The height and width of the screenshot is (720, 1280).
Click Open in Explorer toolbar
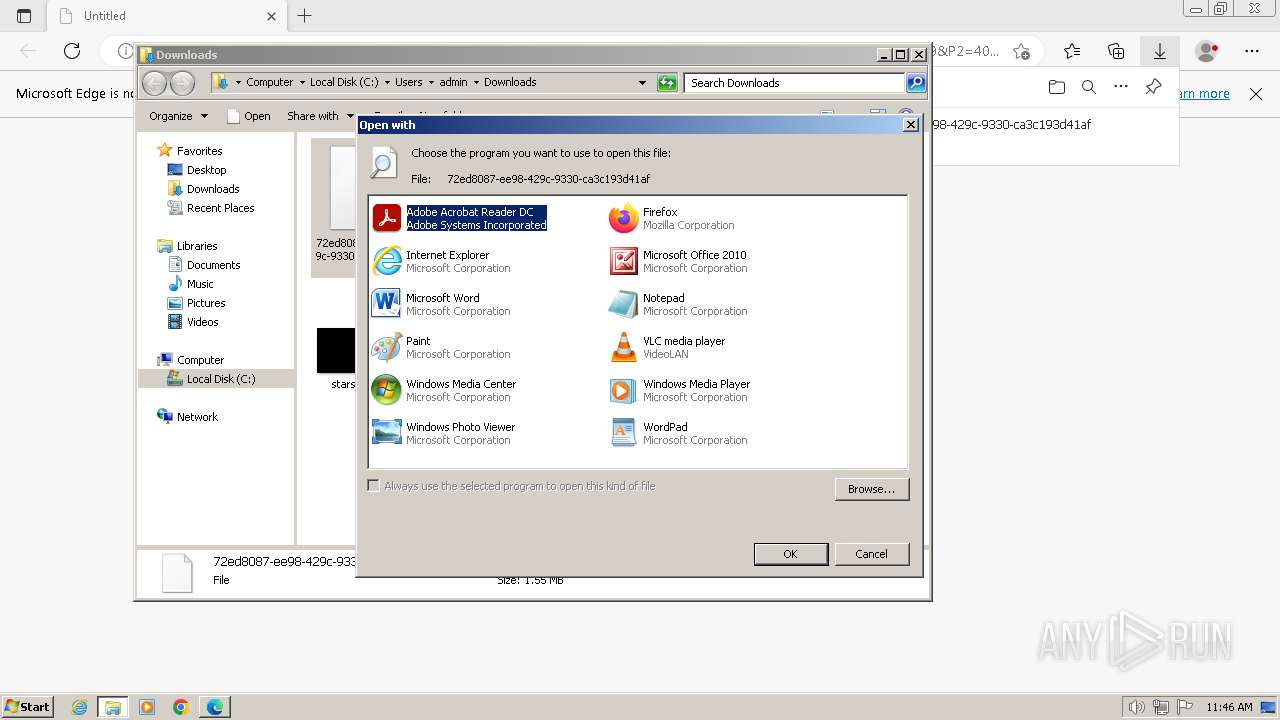point(249,116)
